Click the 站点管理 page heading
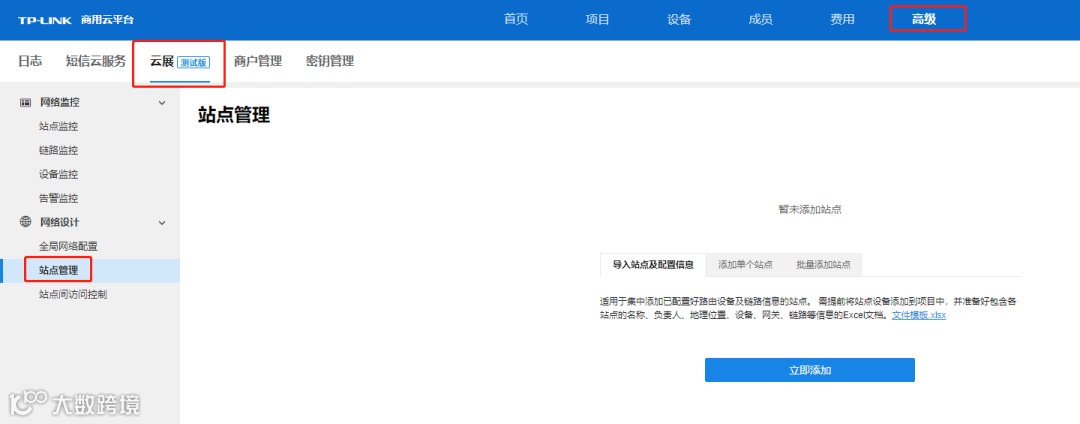1080x424 pixels. pos(234,116)
